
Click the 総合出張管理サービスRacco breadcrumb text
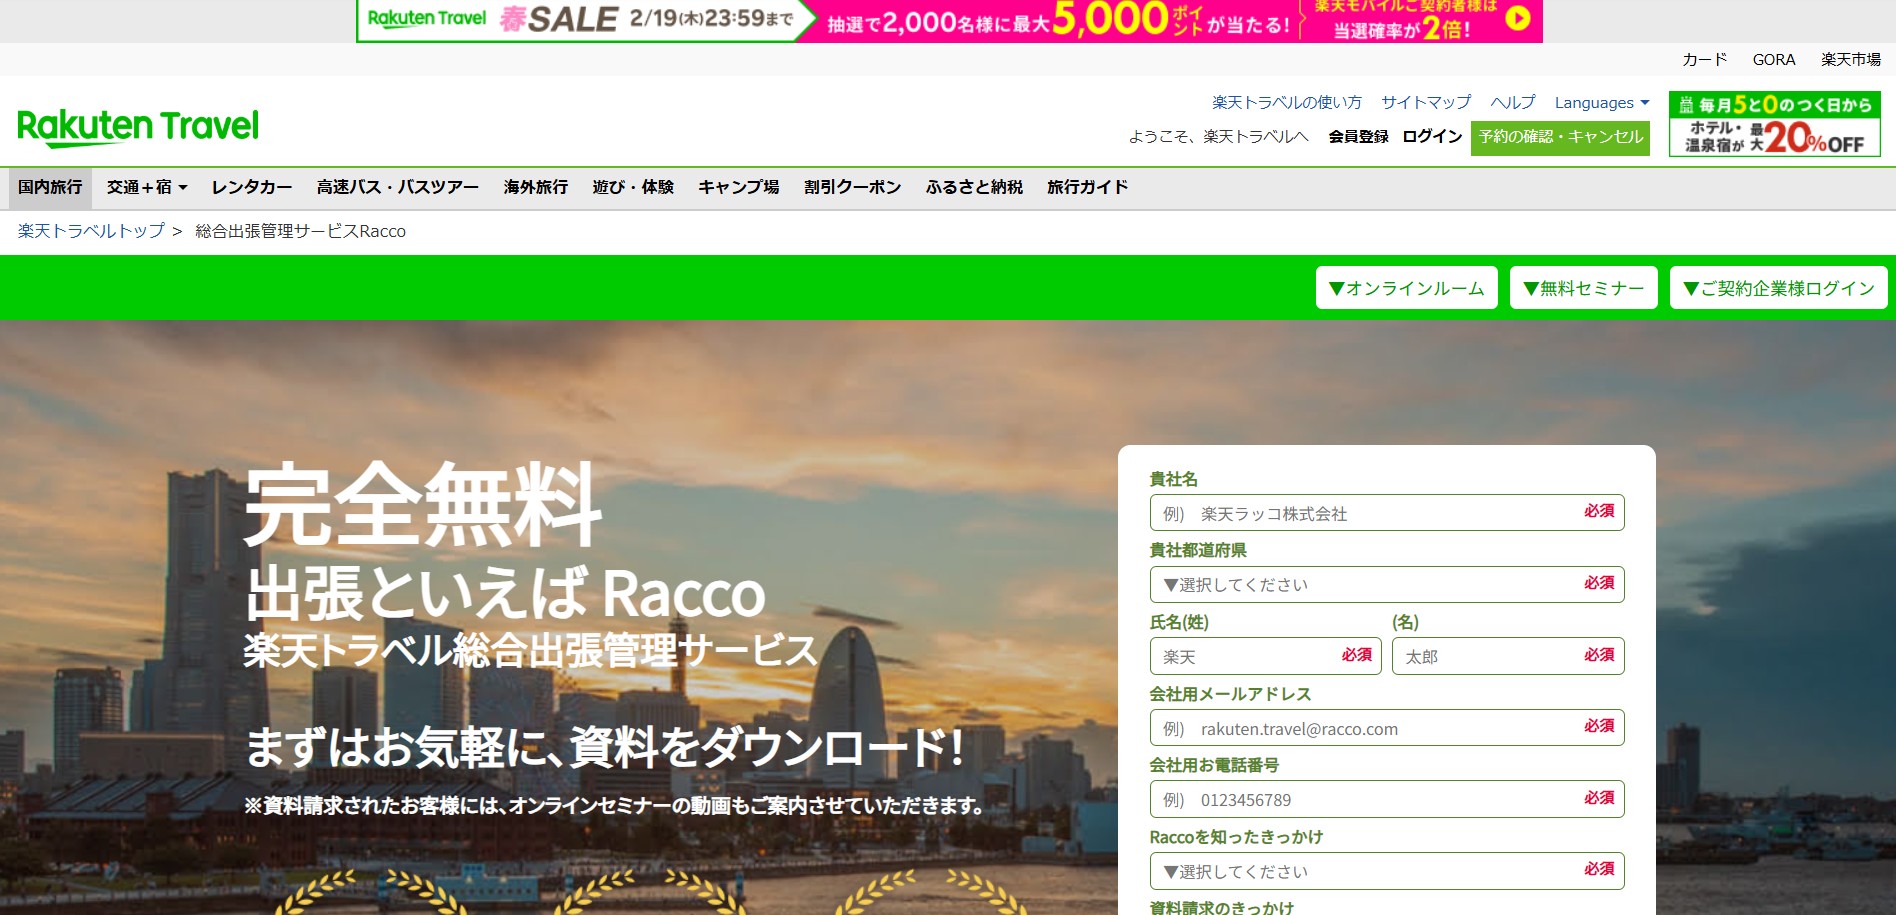[x=300, y=231]
